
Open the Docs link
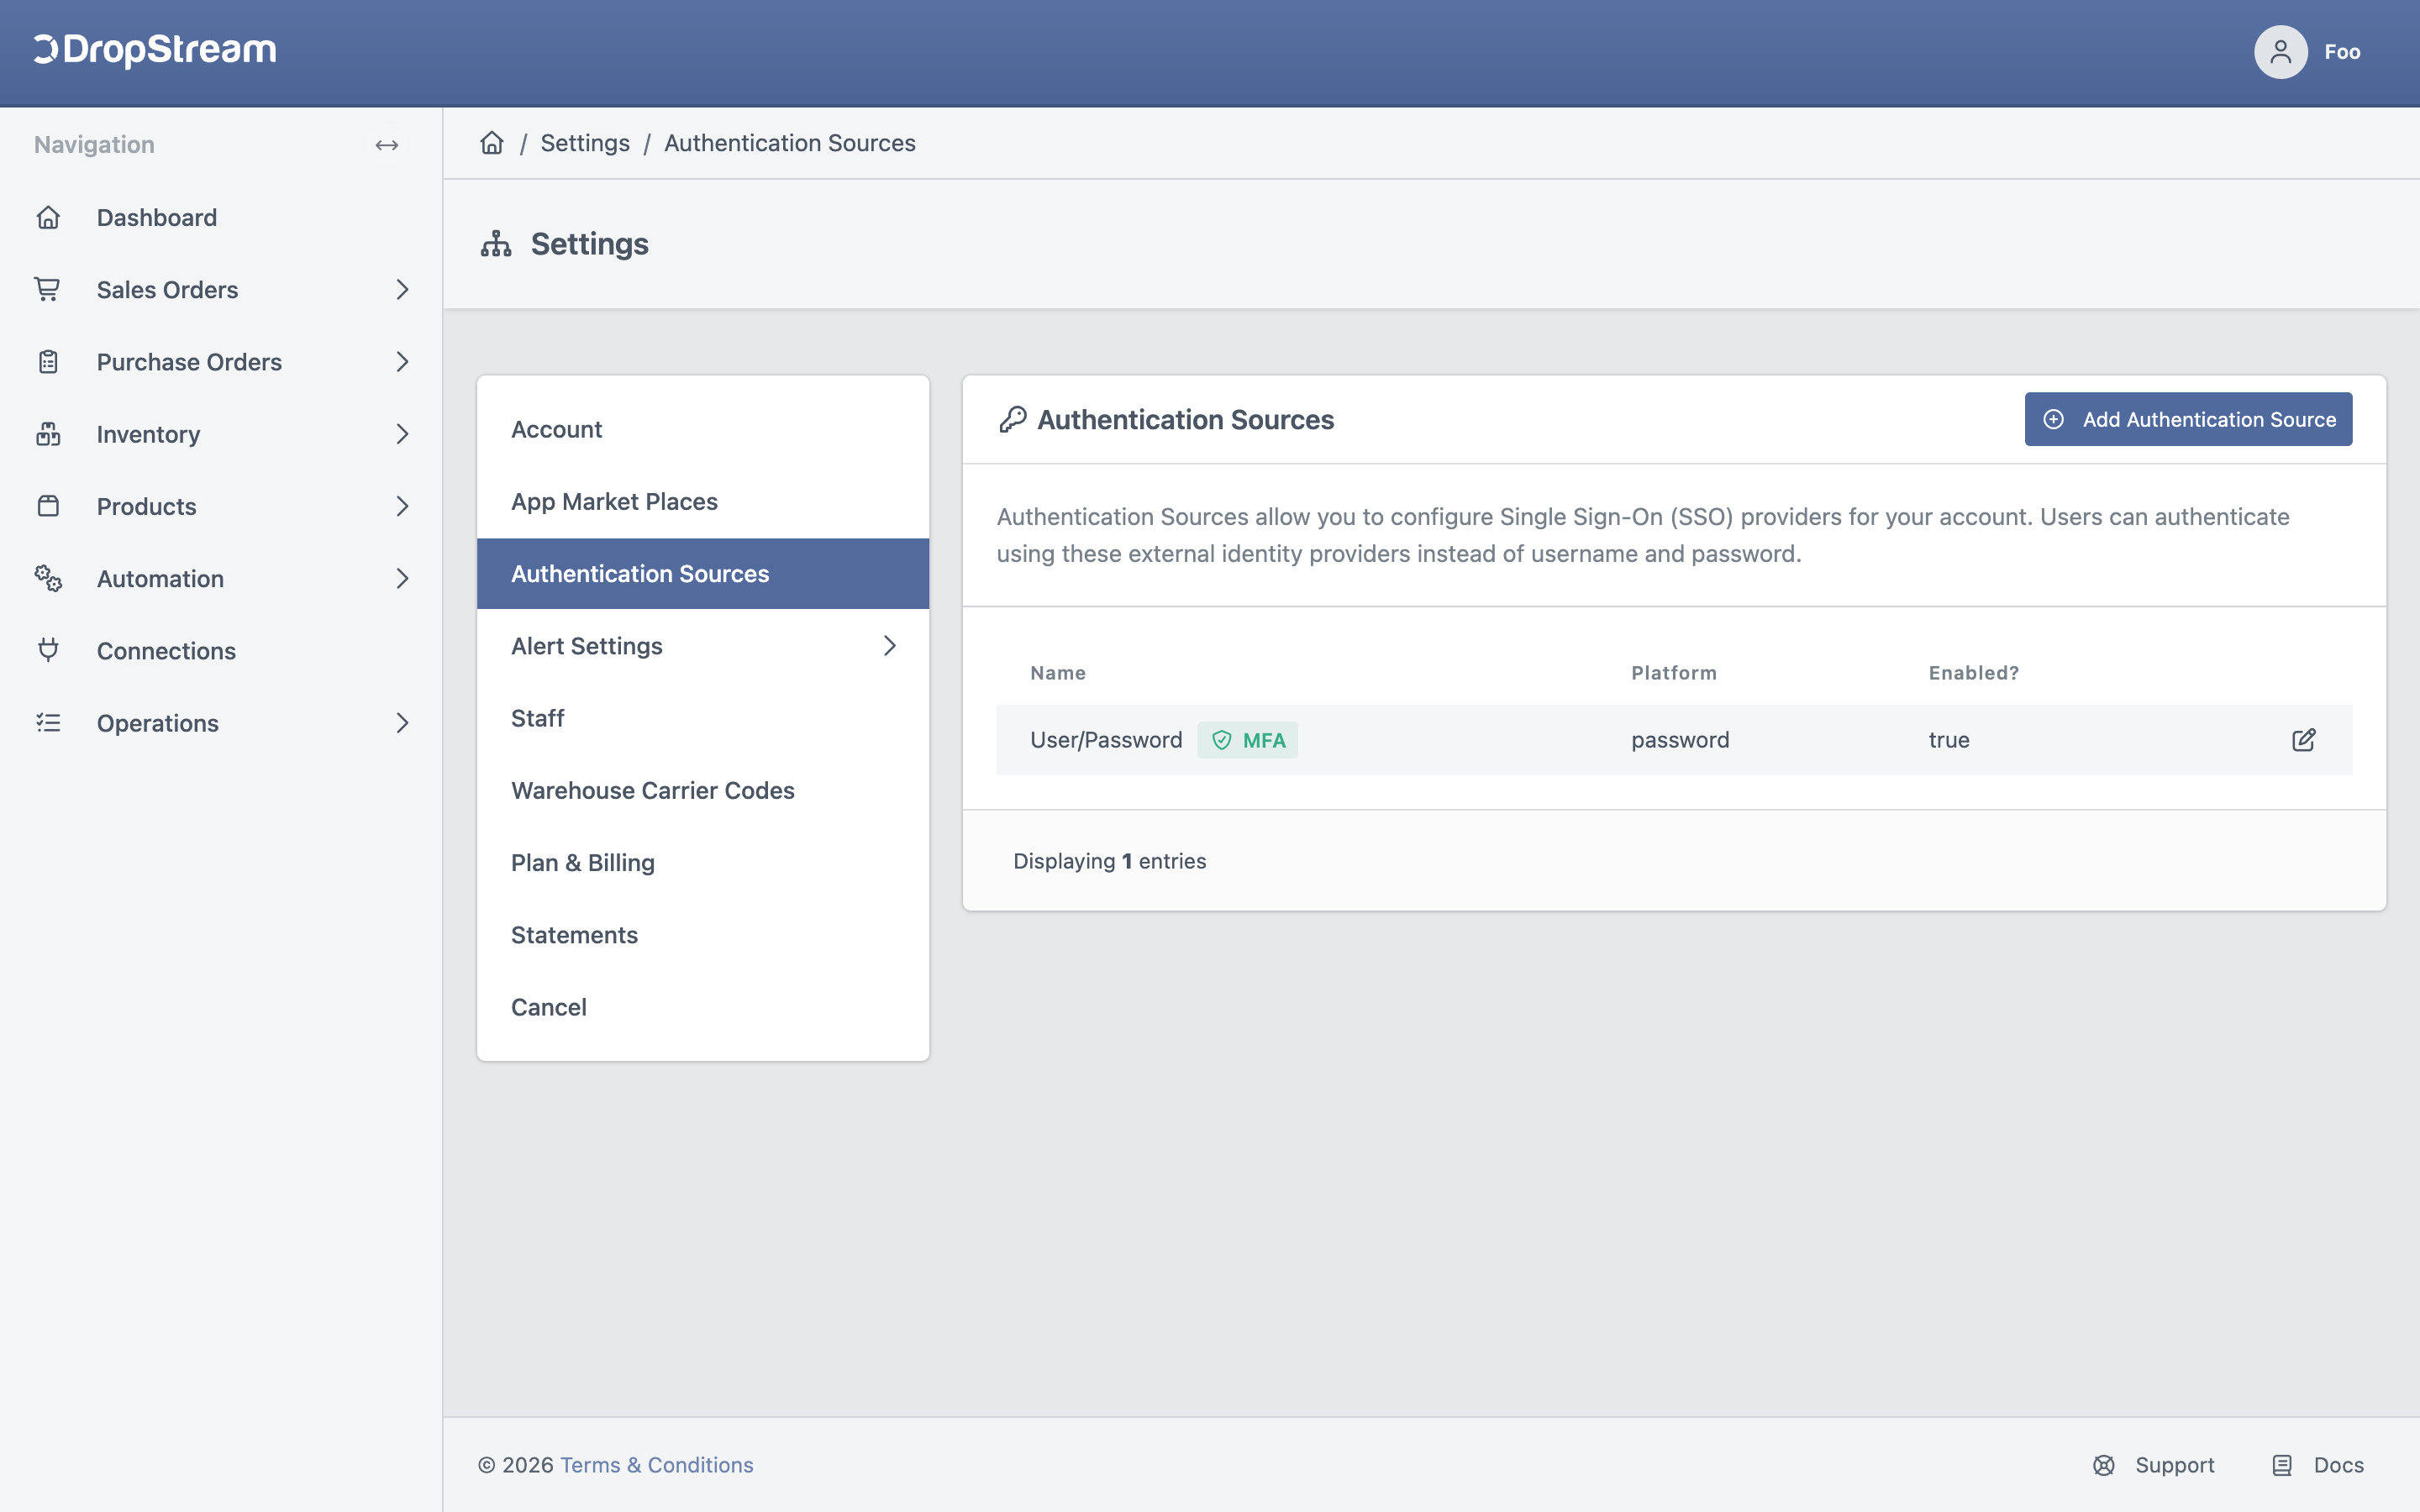pos(2317,1465)
